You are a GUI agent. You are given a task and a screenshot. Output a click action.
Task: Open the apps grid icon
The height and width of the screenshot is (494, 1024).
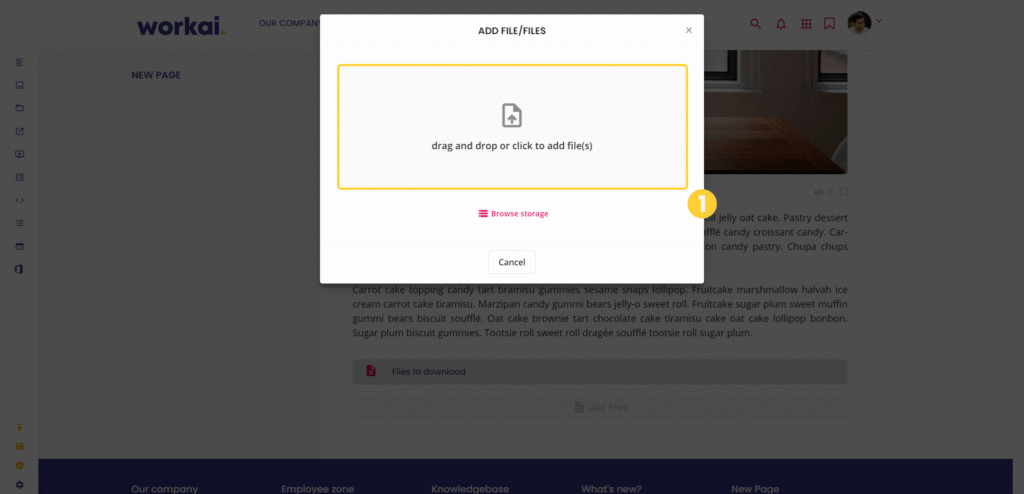click(806, 24)
